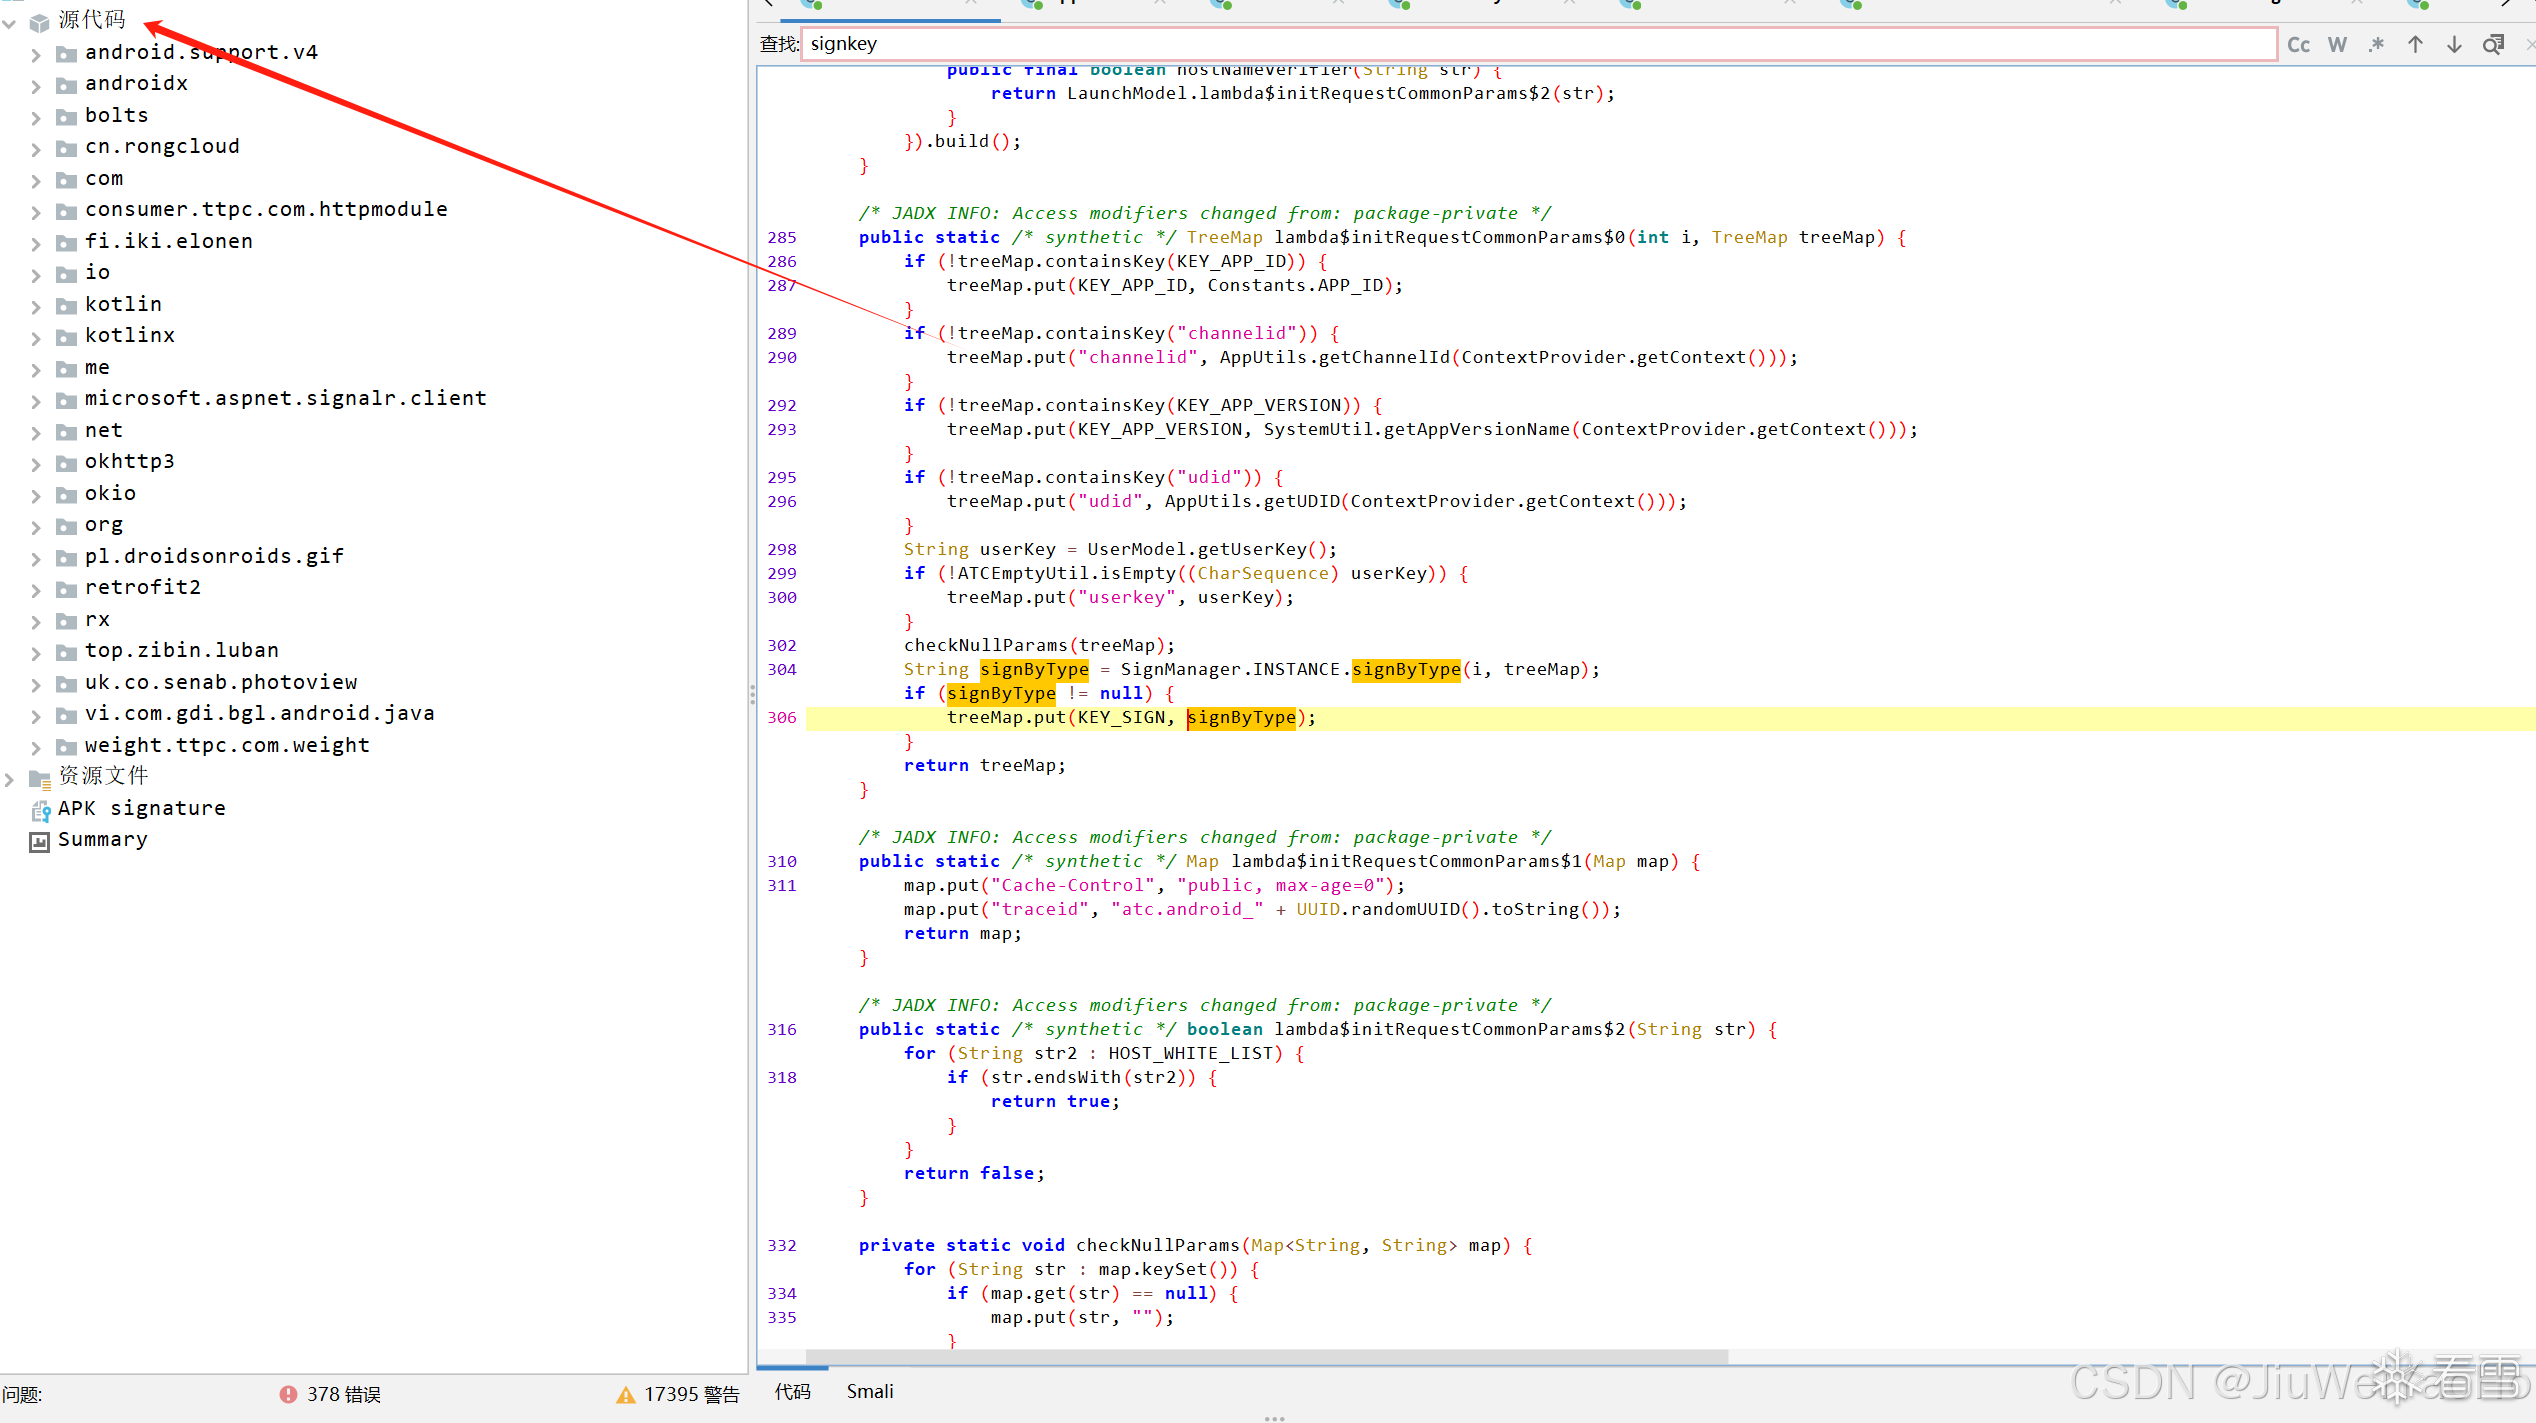
Task: Switch to the Smali tab
Action: tap(869, 1391)
